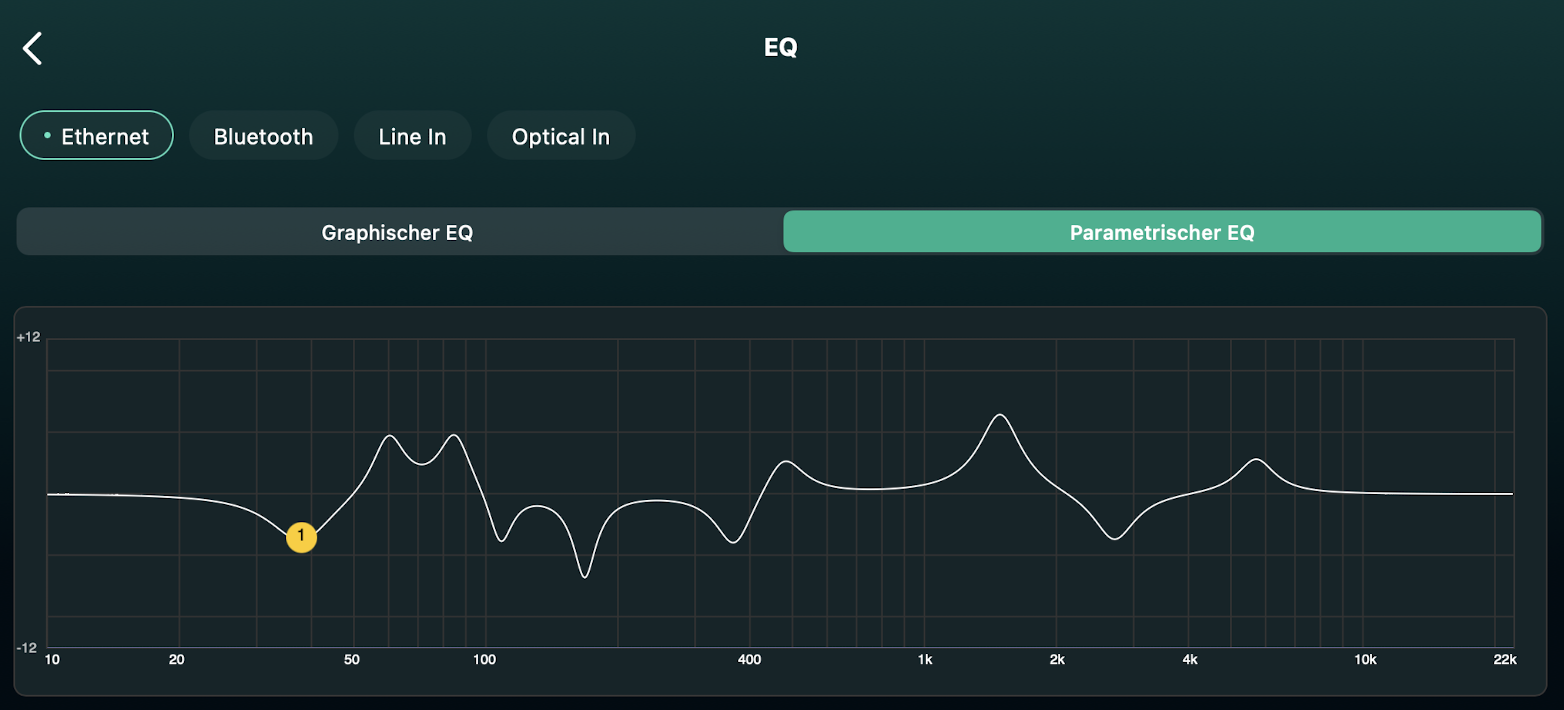Click the curve peak between 4k and 10k
Screen dimensions: 1564x710
[1257, 460]
